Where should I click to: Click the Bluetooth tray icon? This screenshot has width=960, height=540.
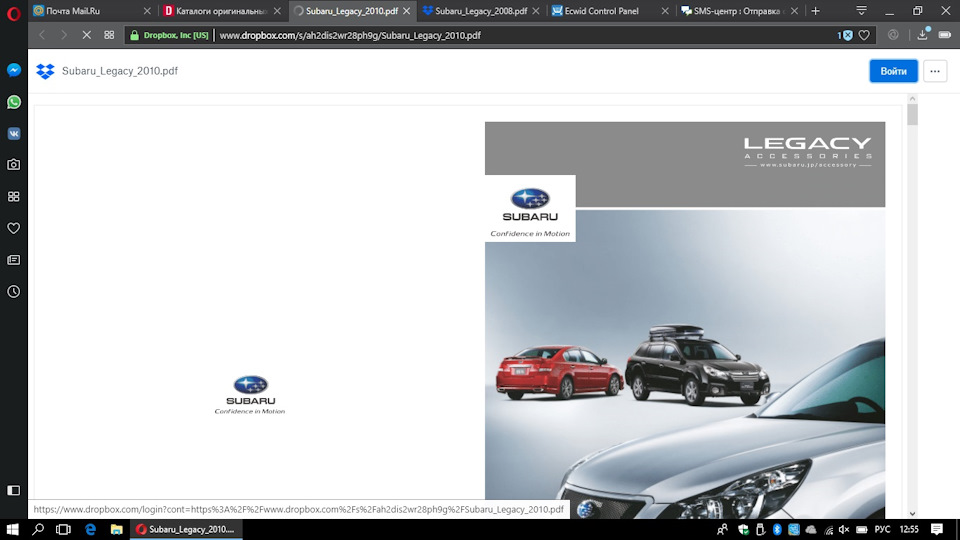pos(777,530)
